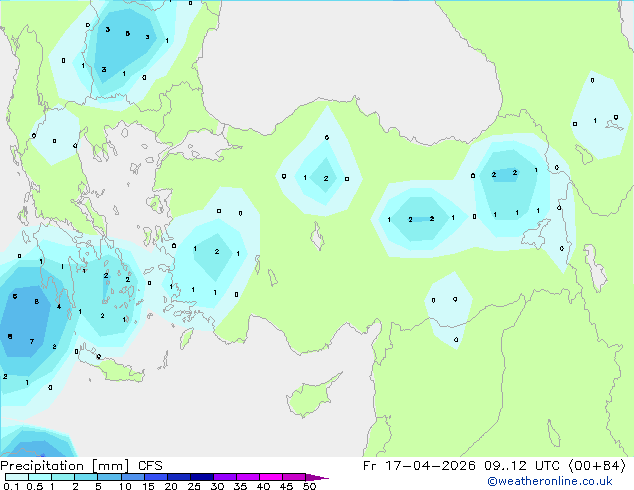Viewport: 634px width, 490px height.
Task: Pick the 10–15 mm legend color swatch
Action: (133, 477)
